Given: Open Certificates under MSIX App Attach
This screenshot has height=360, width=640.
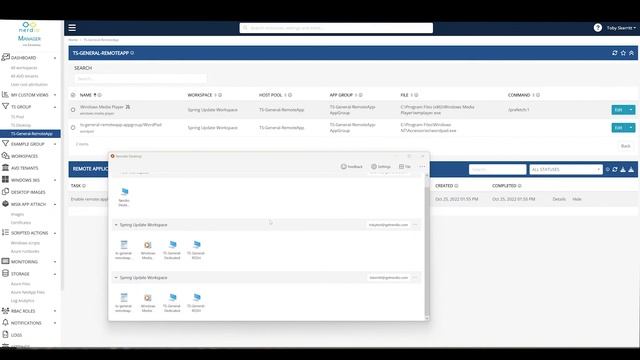Looking at the screenshot, I should pos(21,222).
